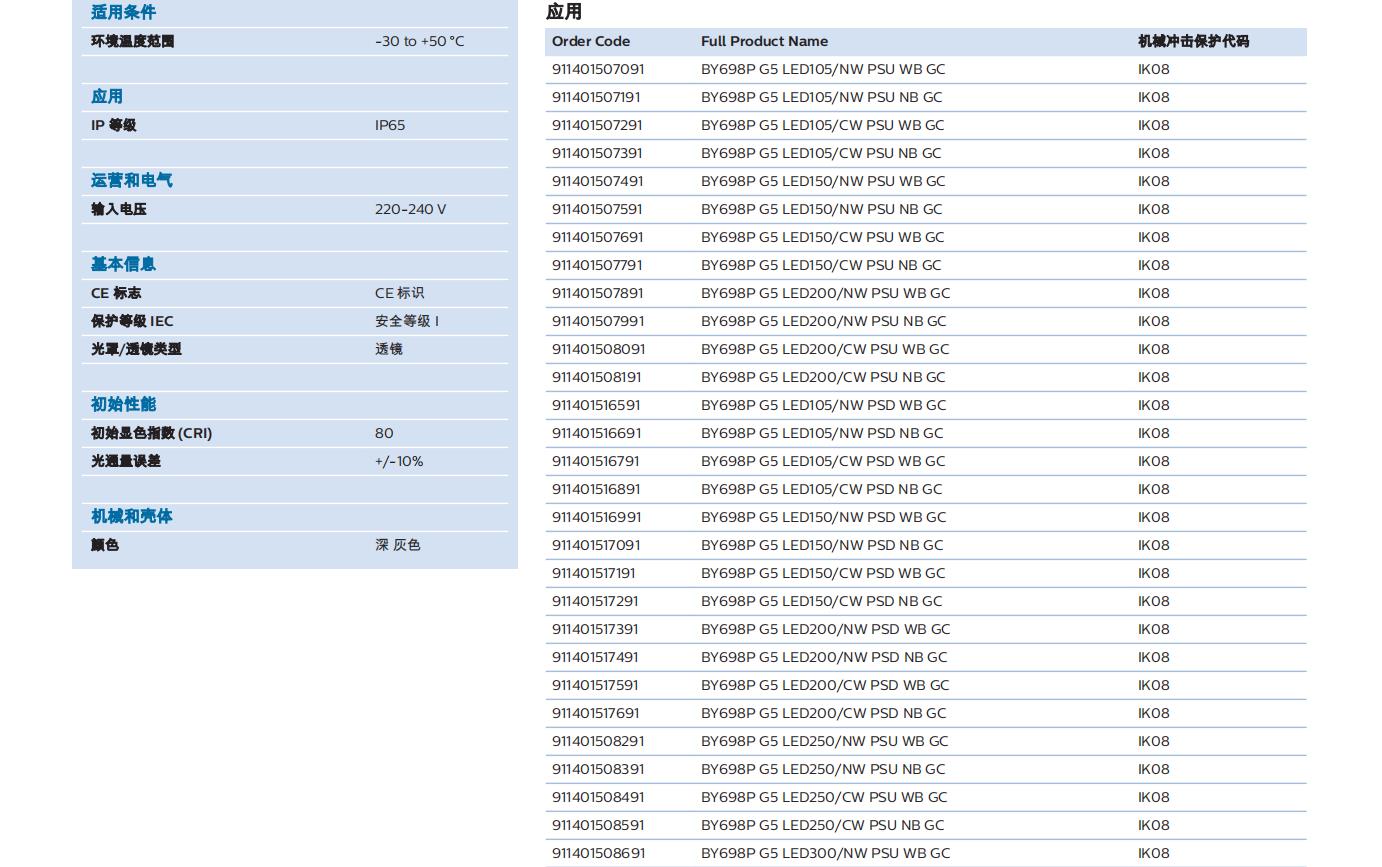
Task: Select order code 911401507591
Action: point(597,209)
